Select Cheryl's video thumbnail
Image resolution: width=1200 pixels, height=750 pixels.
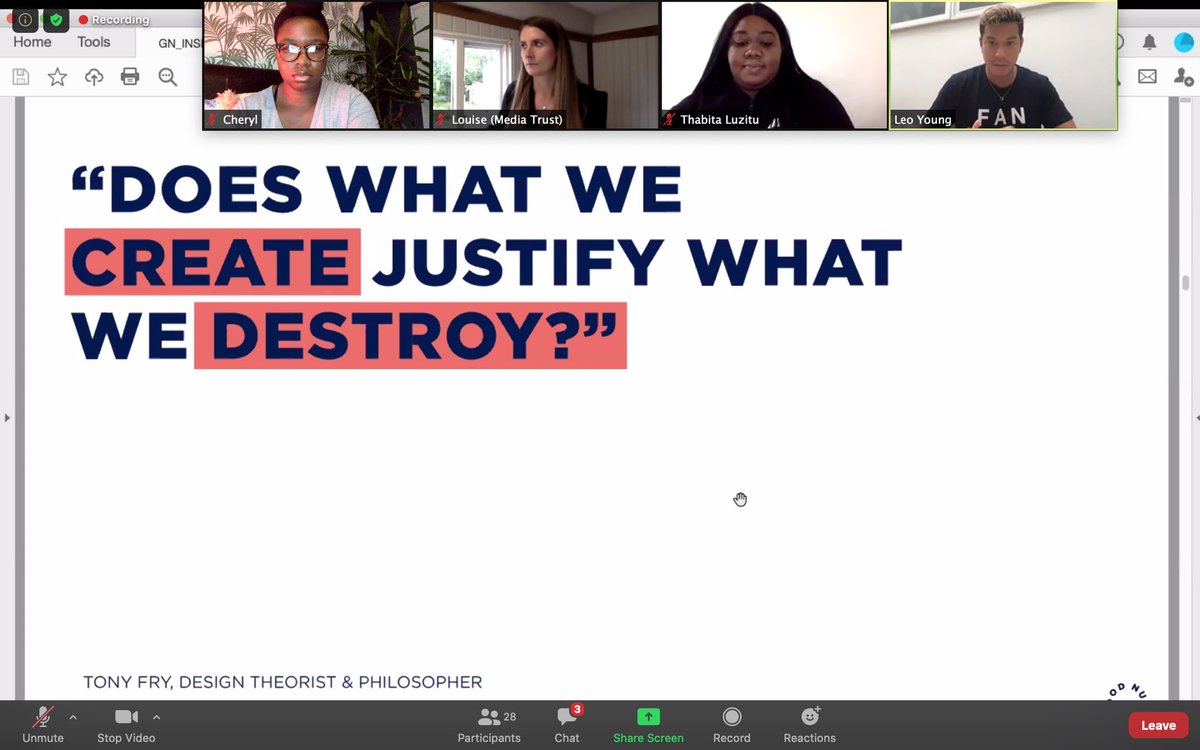click(x=316, y=65)
